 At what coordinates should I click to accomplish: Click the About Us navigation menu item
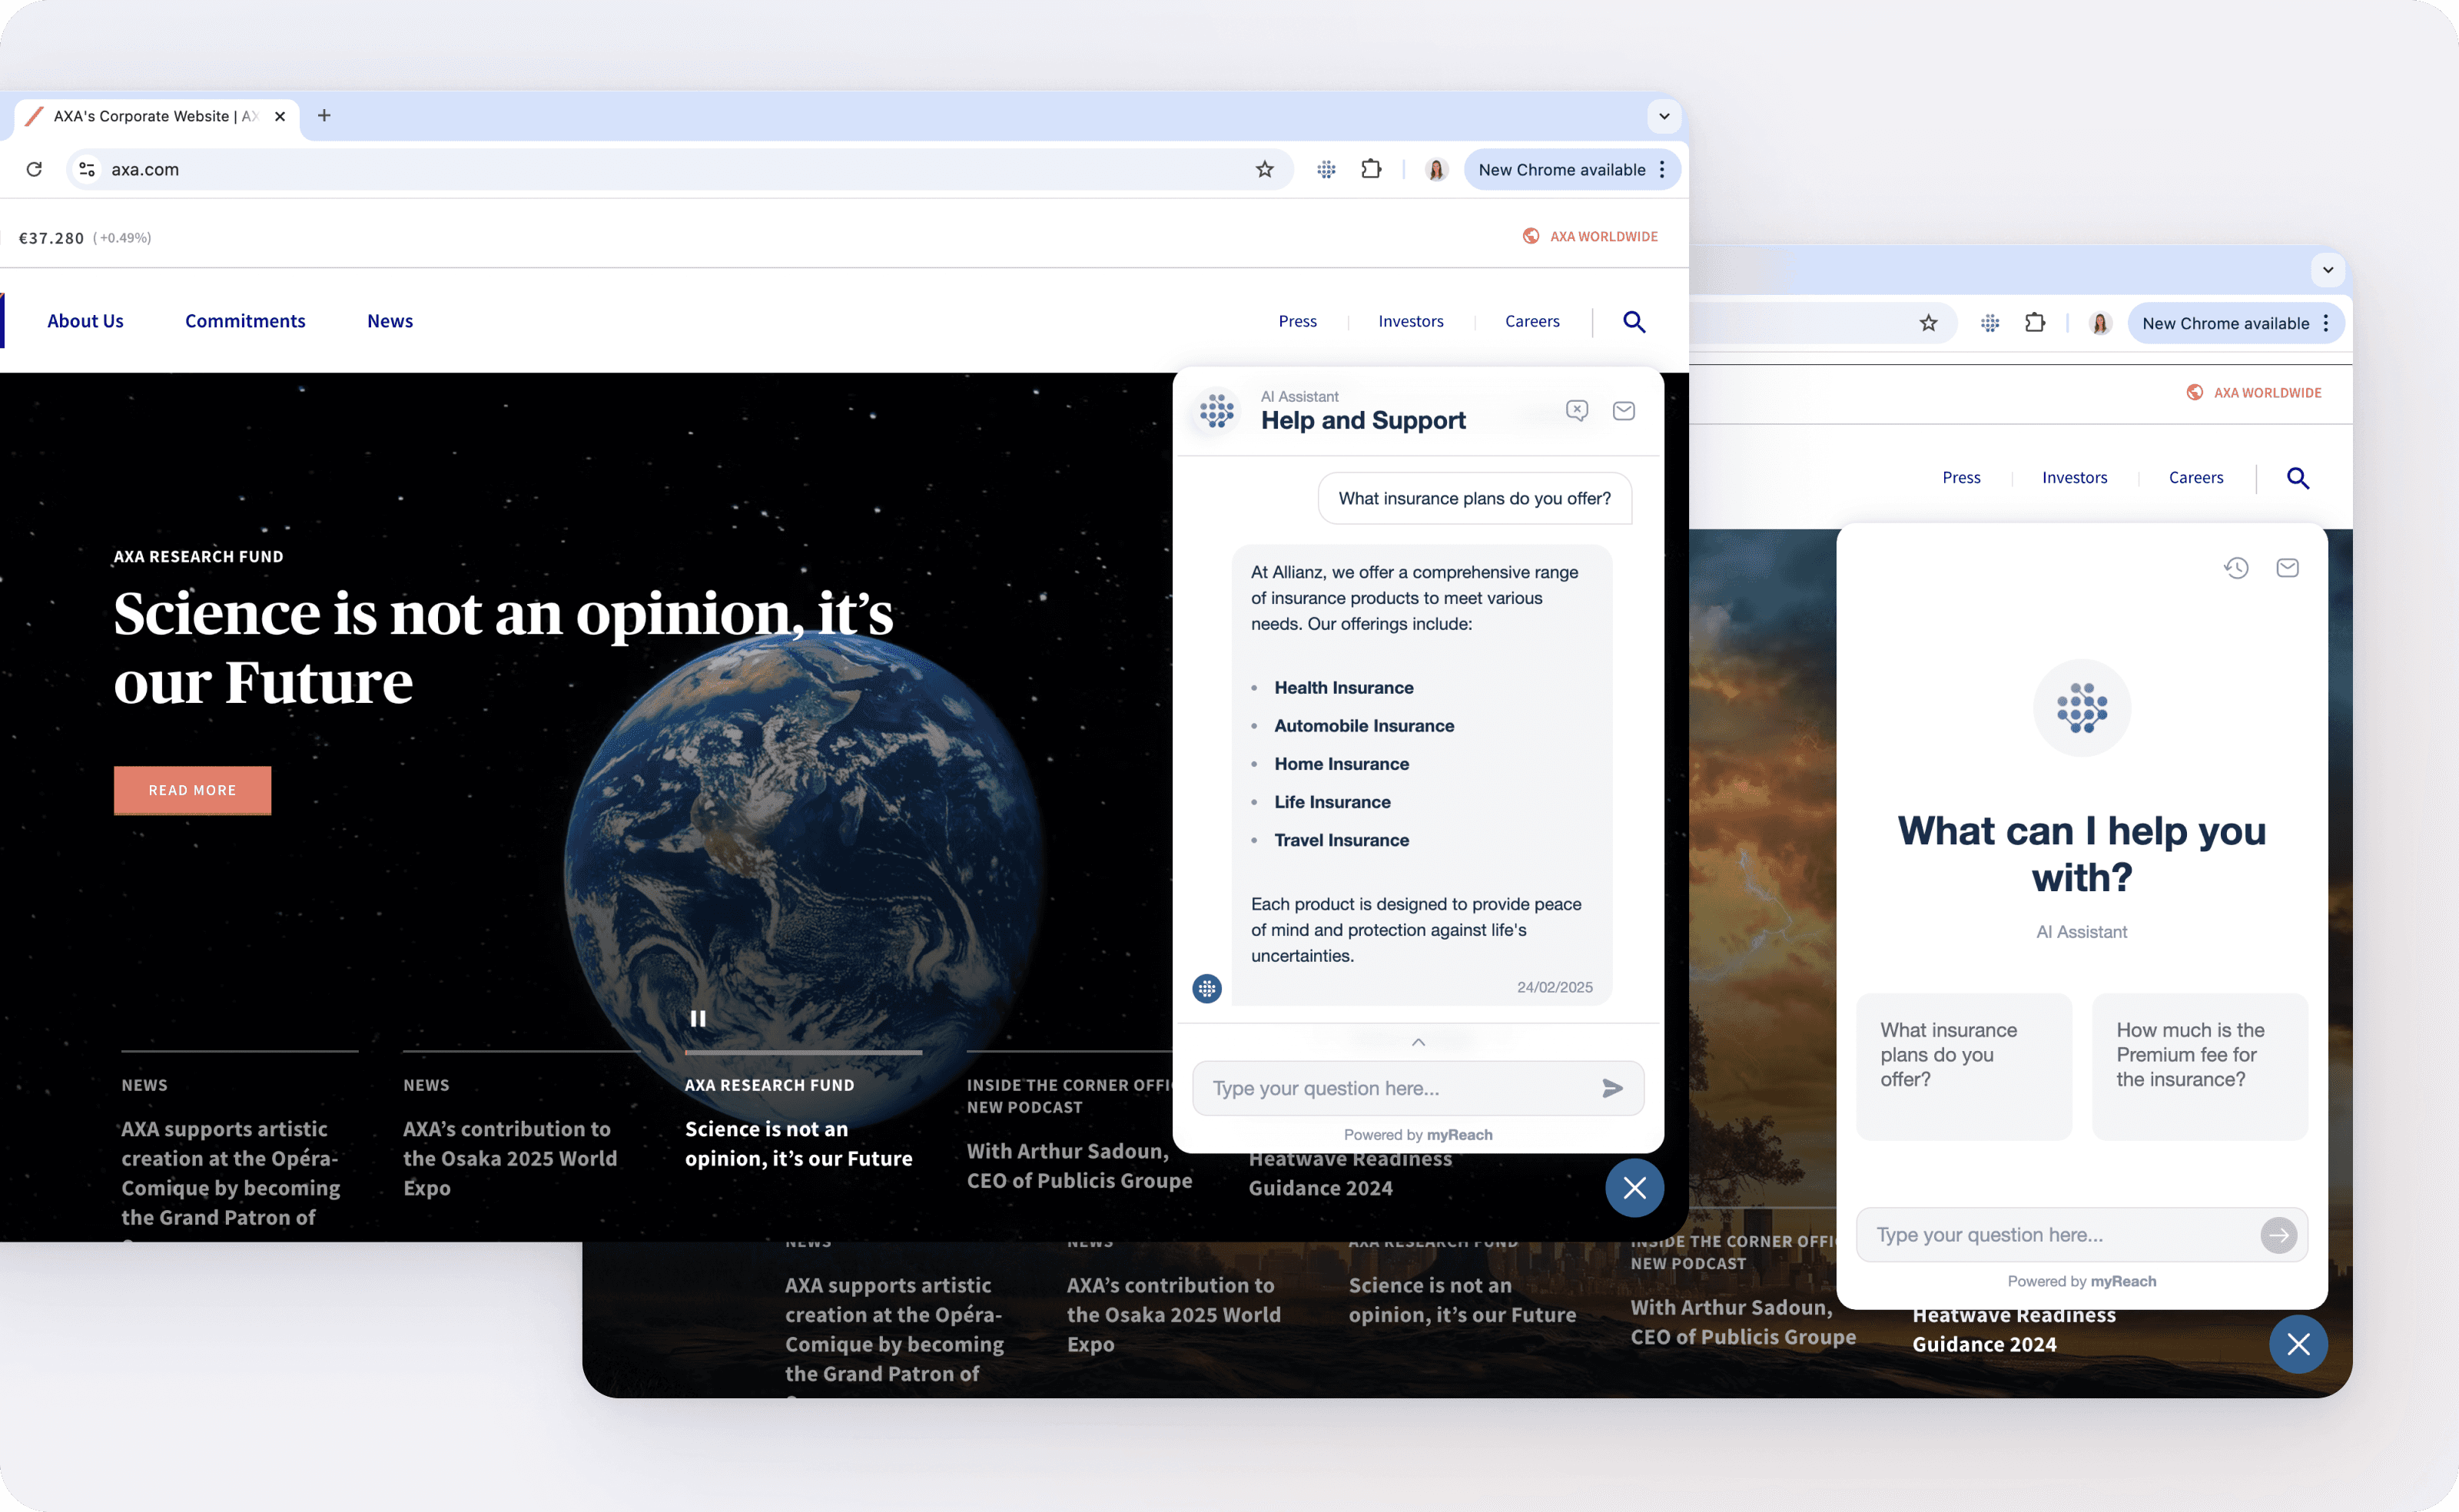(x=85, y=320)
